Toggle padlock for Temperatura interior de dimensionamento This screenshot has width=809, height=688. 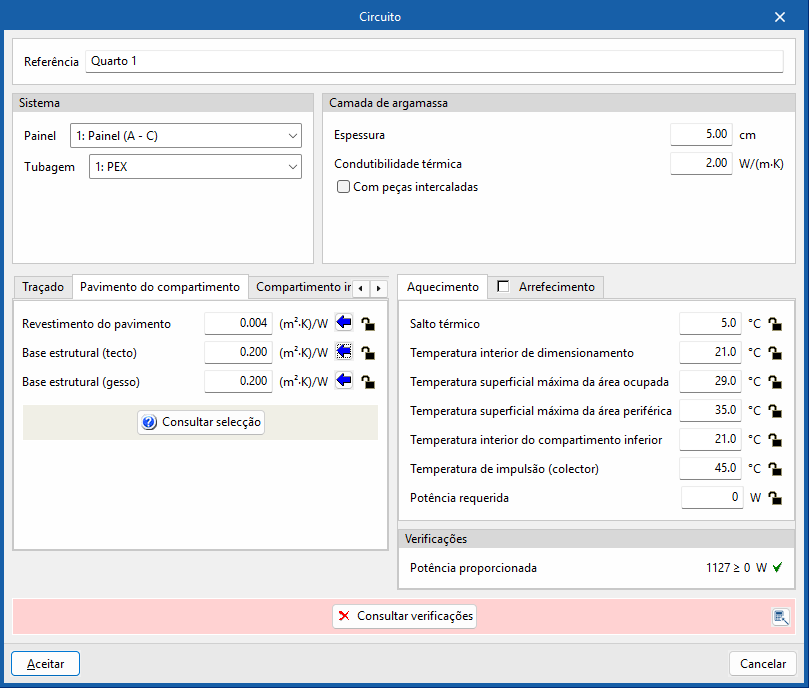tap(775, 353)
